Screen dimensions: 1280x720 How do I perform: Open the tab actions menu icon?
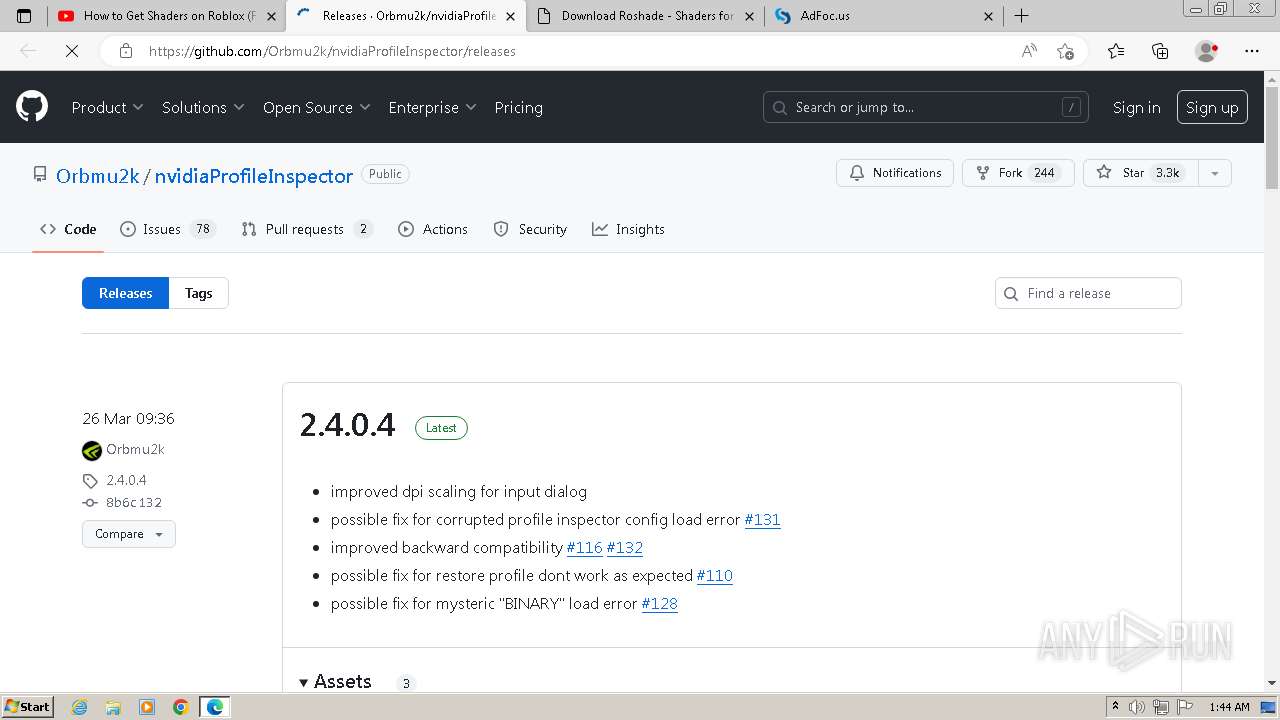[x=24, y=16]
